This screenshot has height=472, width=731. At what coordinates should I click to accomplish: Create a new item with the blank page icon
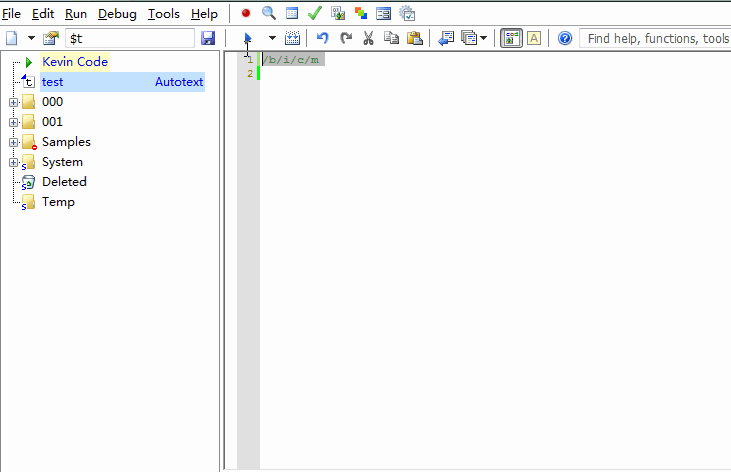(12, 38)
